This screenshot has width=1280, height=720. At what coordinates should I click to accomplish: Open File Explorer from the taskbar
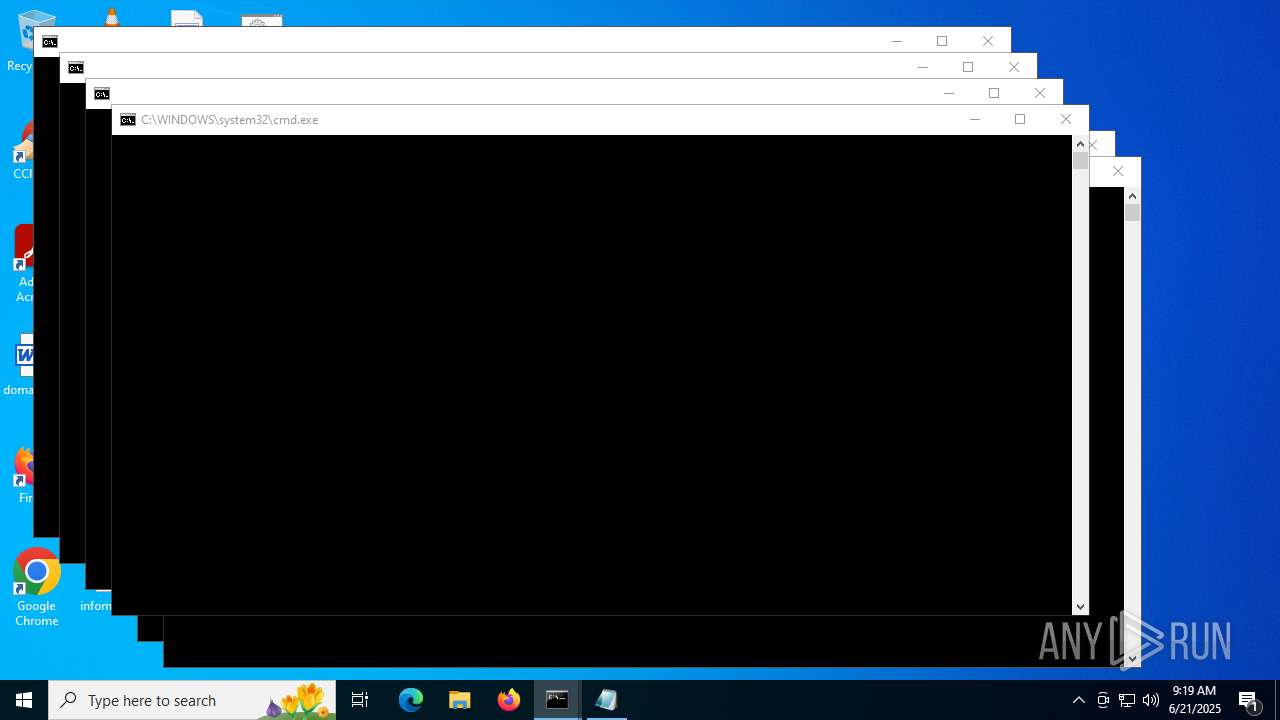[459, 700]
